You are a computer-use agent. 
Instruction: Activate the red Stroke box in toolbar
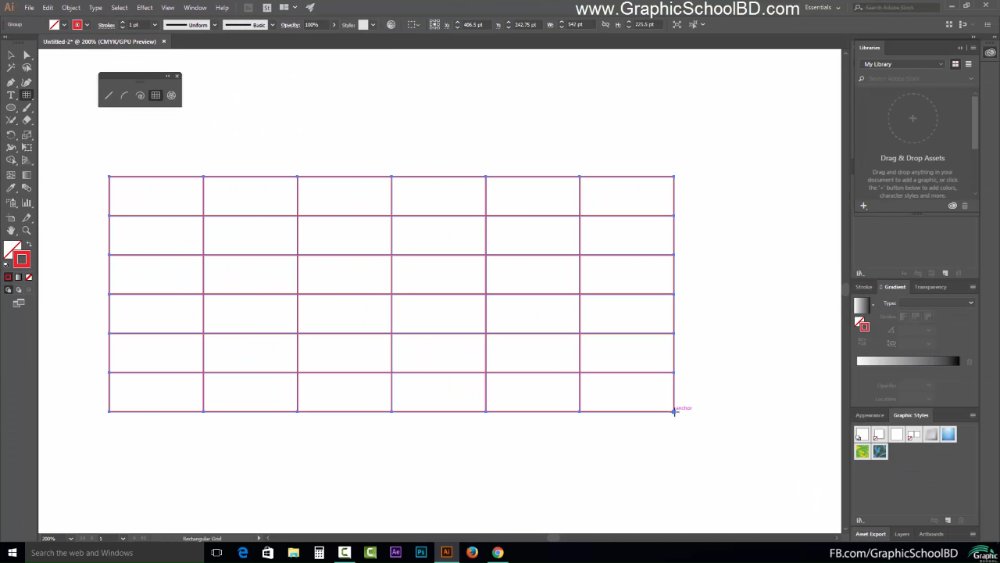[22, 259]
